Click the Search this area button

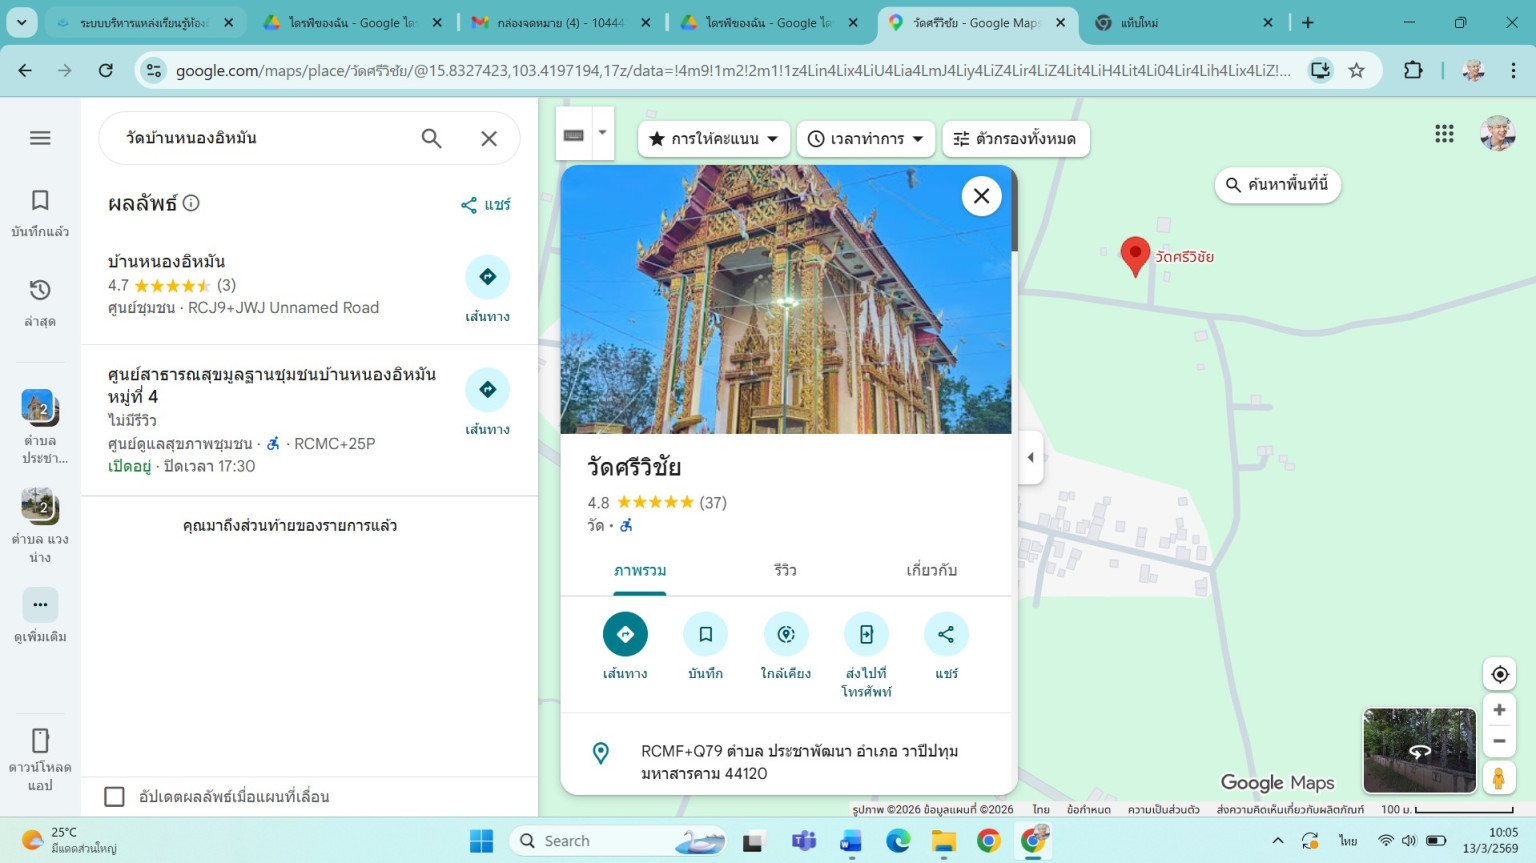coord(1278,185)
